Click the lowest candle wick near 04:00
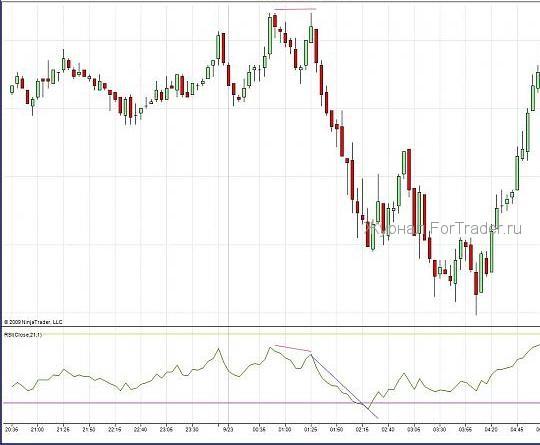 coord(476,304)
